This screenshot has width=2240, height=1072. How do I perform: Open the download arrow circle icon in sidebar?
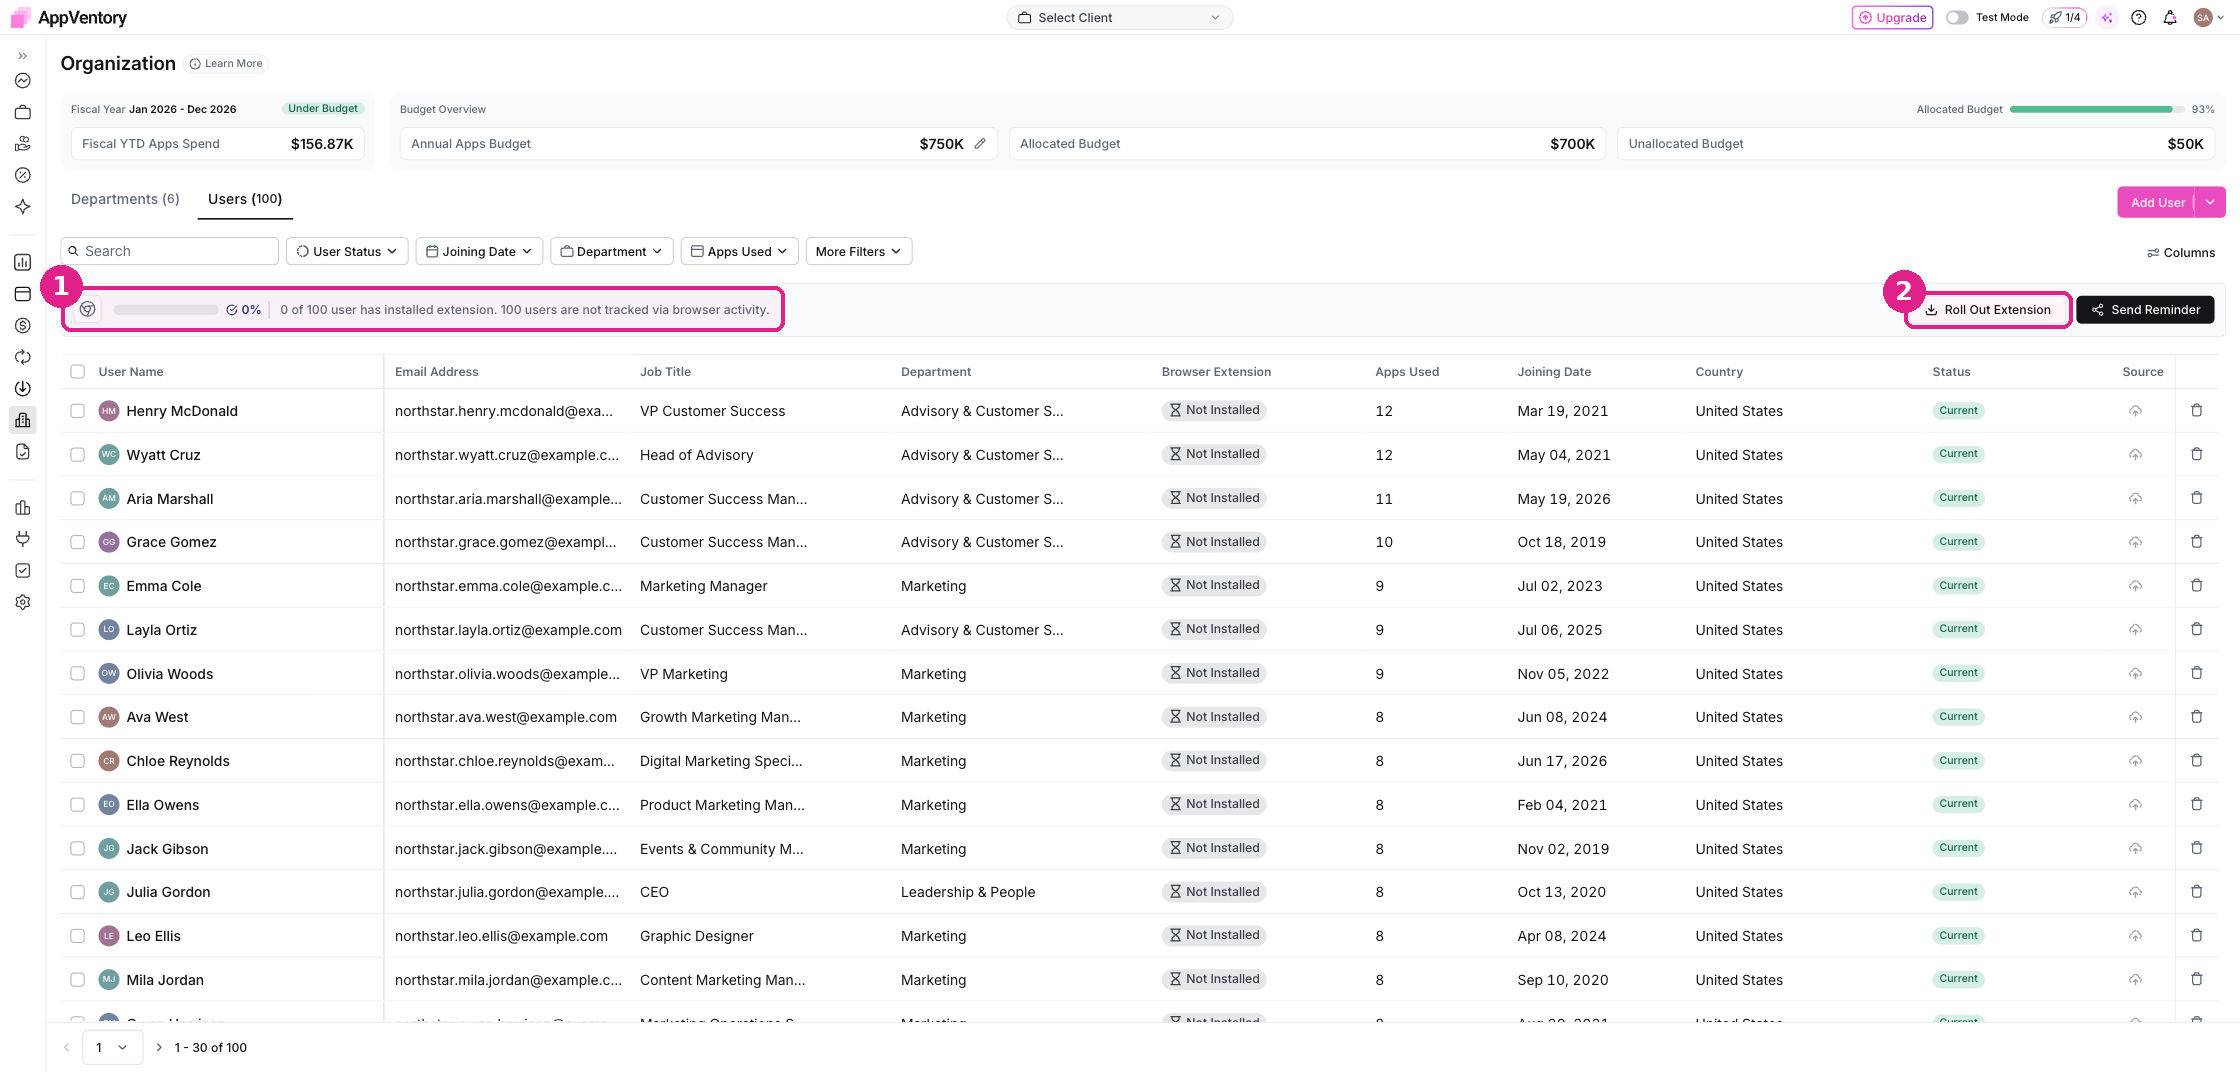tap(22, 388)
